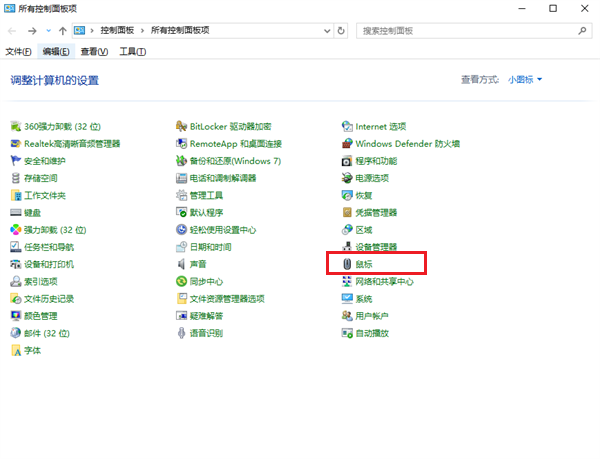Click the 轻松使用设置中心 icon

tap(181, 230)
